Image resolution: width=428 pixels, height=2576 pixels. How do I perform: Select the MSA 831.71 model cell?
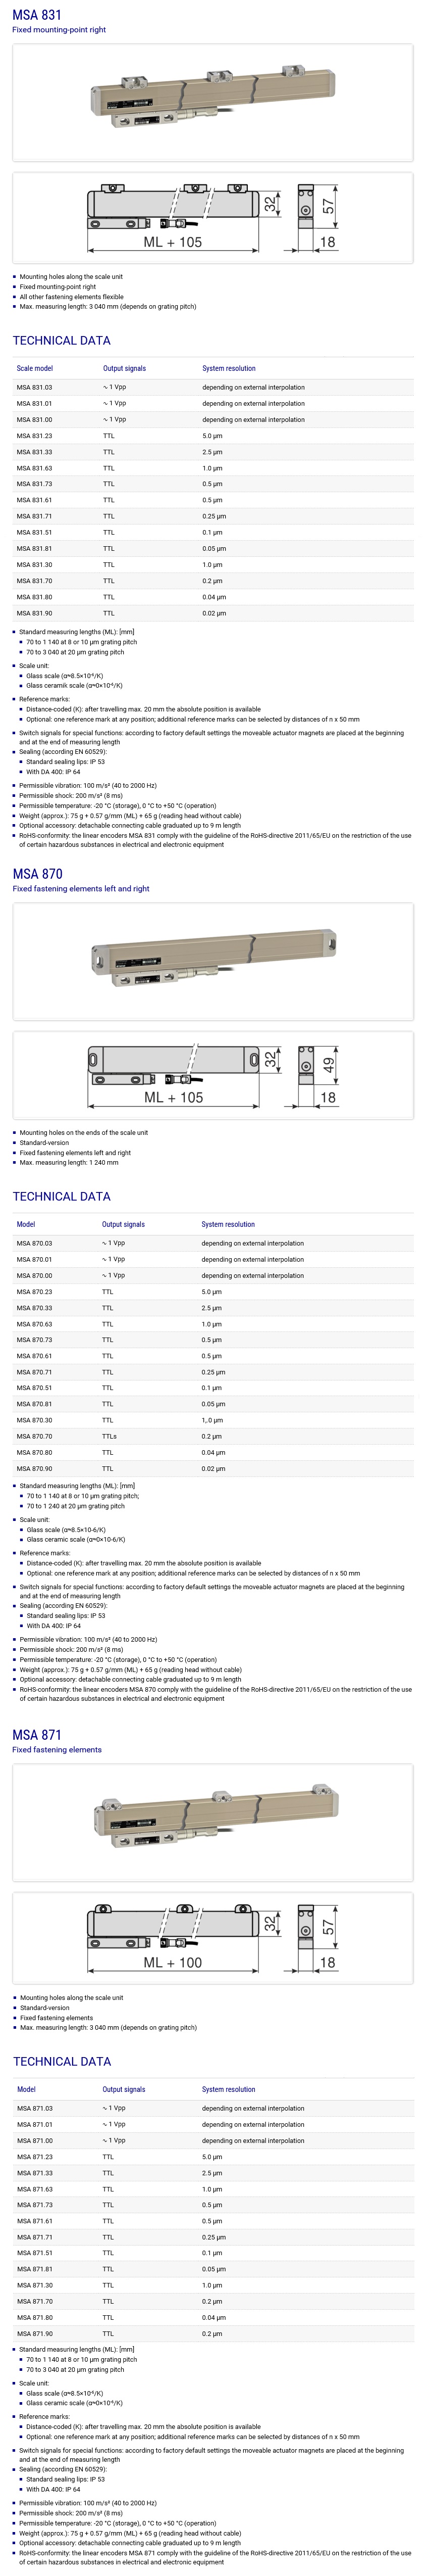tap(35, 516)
